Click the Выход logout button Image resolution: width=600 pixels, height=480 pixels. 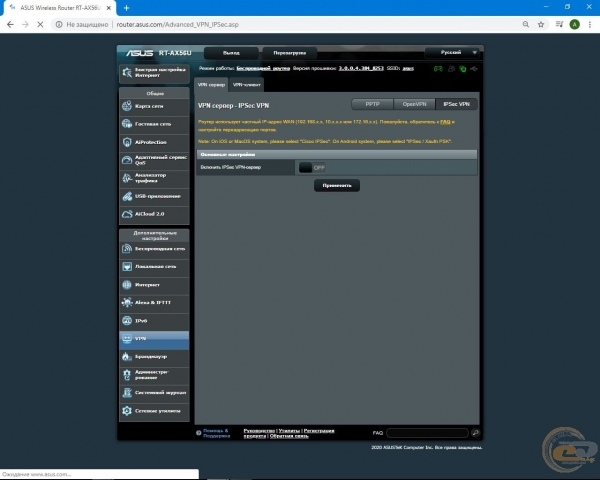pyautogui.click(x=231, y=53)
